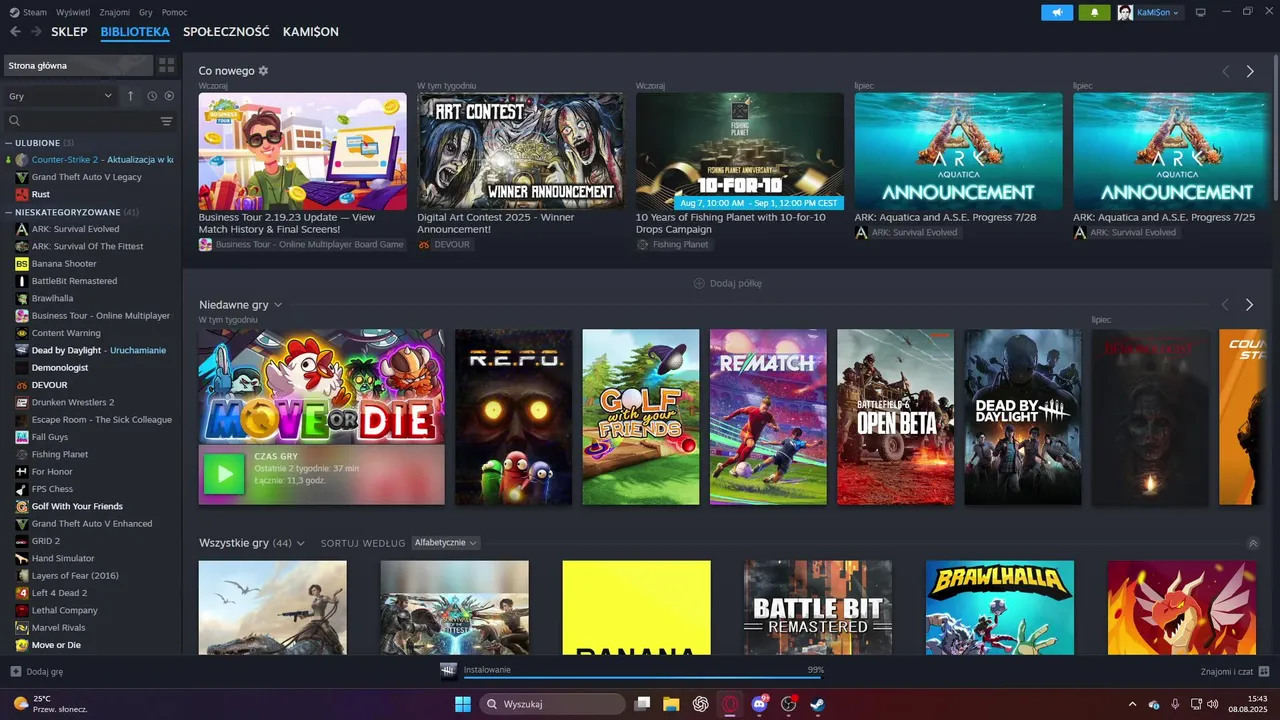Open Business Tour 2.19.23 Update news
1280x720 pixels.
click(302, 151)
